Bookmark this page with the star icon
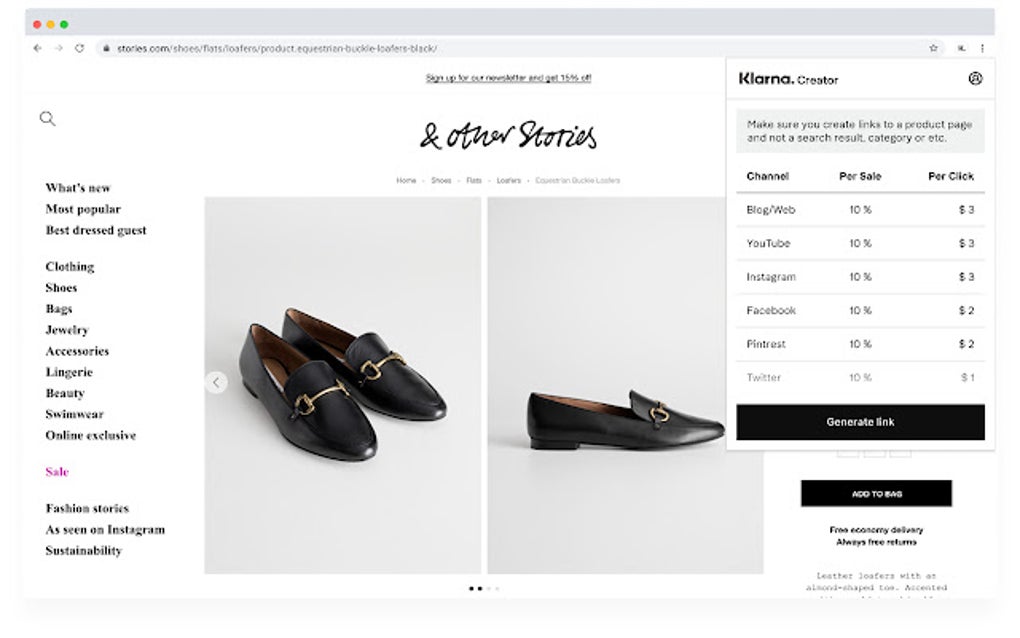The image size is (1020, 638). pyautogui.click(x=933, y=47)
